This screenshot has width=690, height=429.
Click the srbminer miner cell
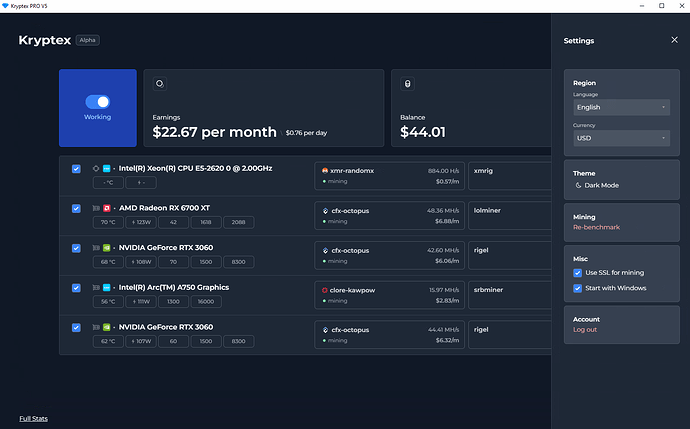point(510,295)
